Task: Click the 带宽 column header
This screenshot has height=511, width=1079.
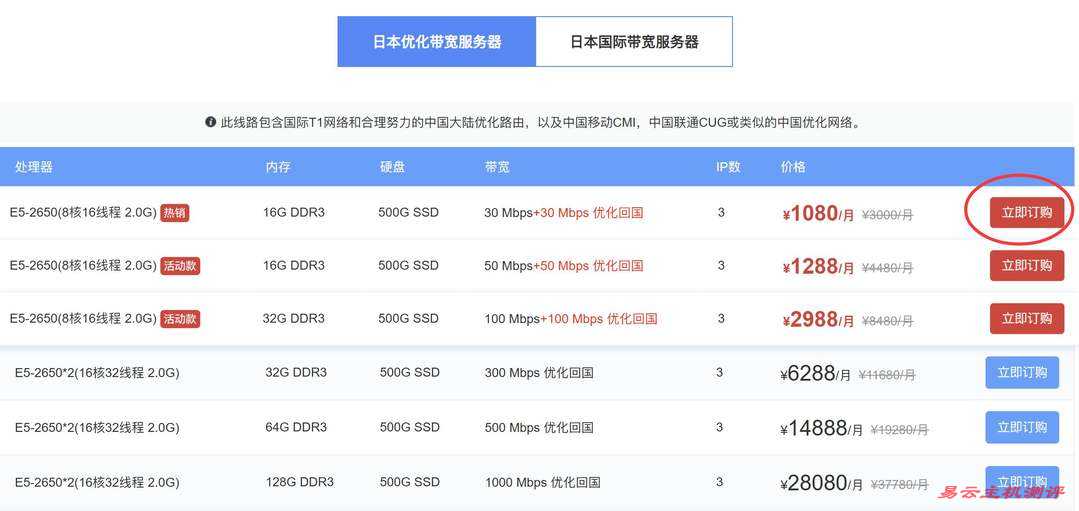Action: 497,167
